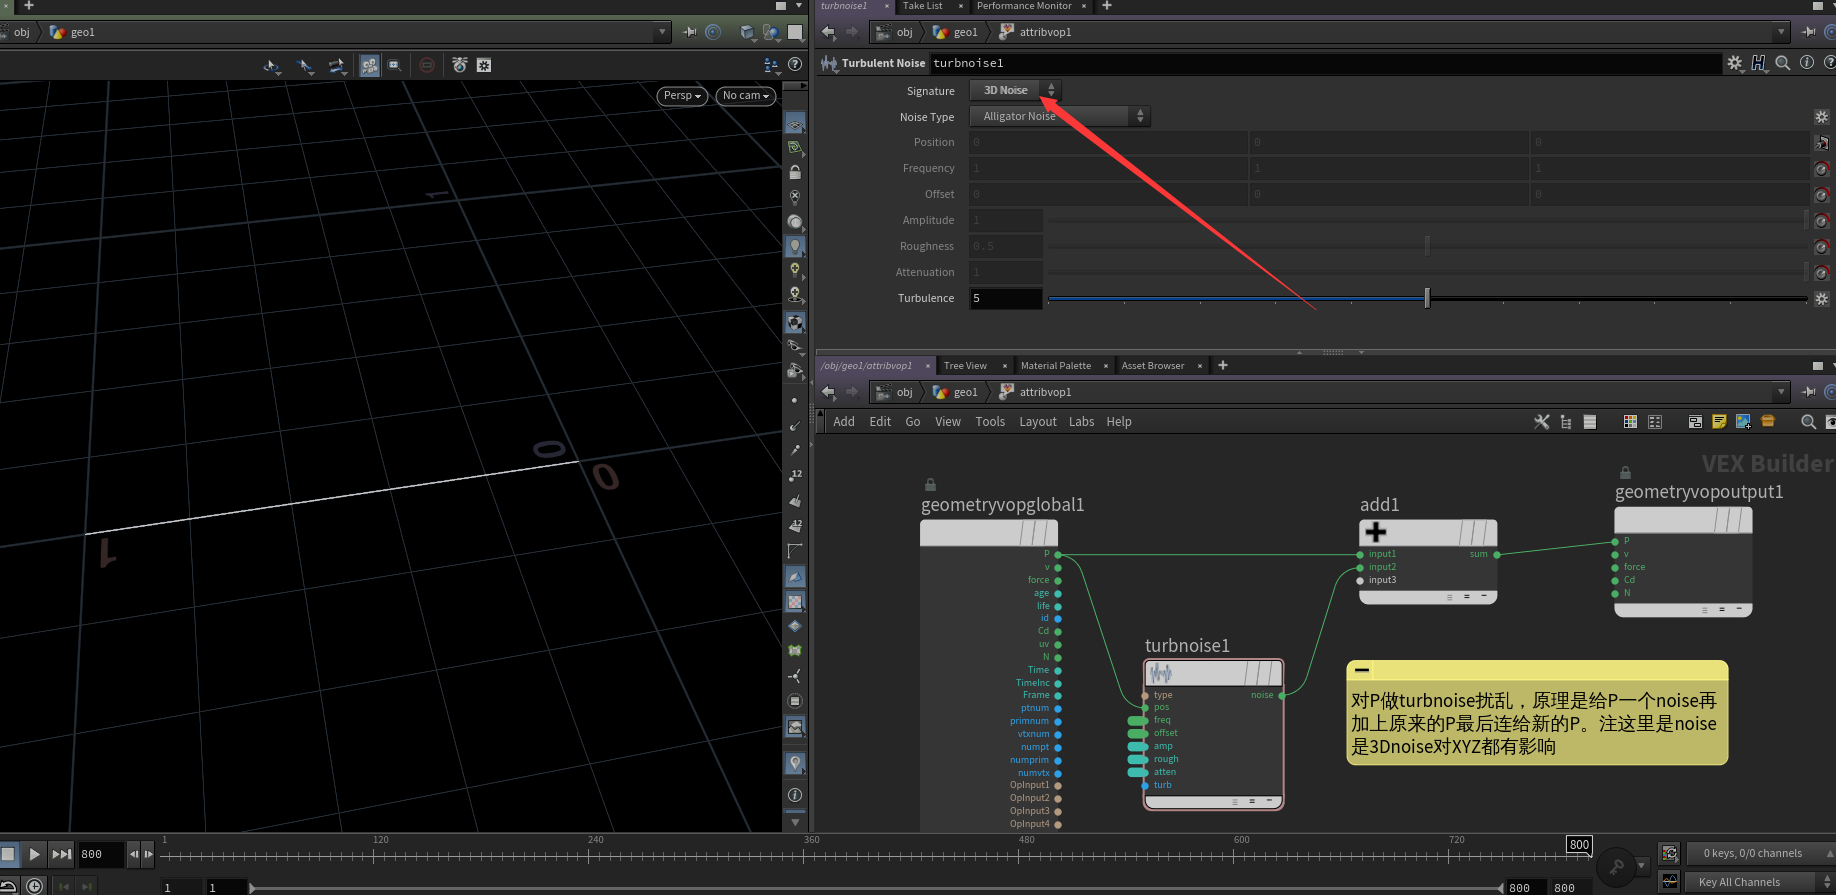Click the turbnoise1 node waveform icon

[1161, 673]
